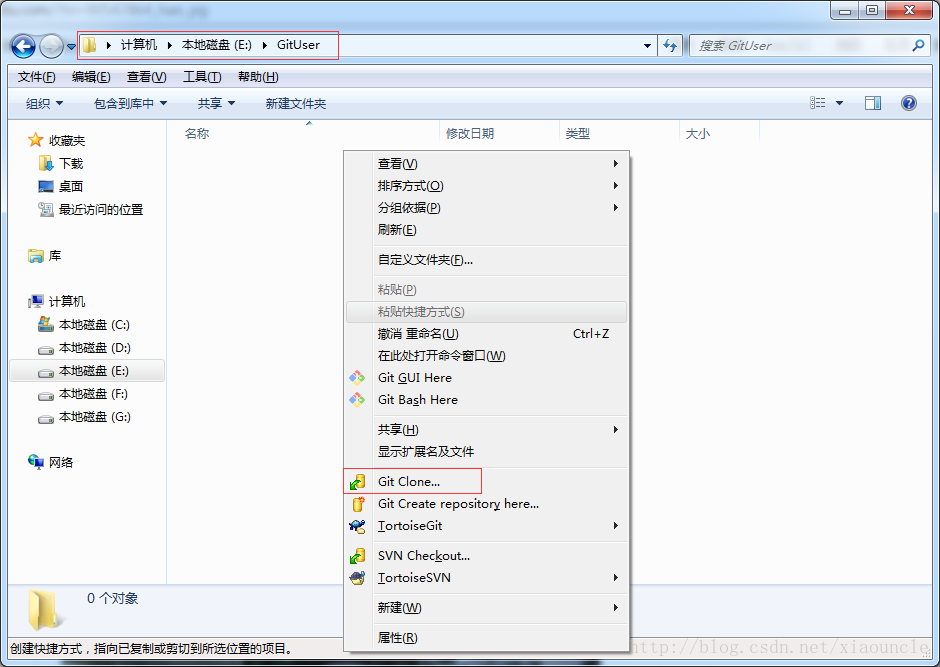
Task: Choose 自定义文件夹(F)... entry
Action: coord(486,260)
